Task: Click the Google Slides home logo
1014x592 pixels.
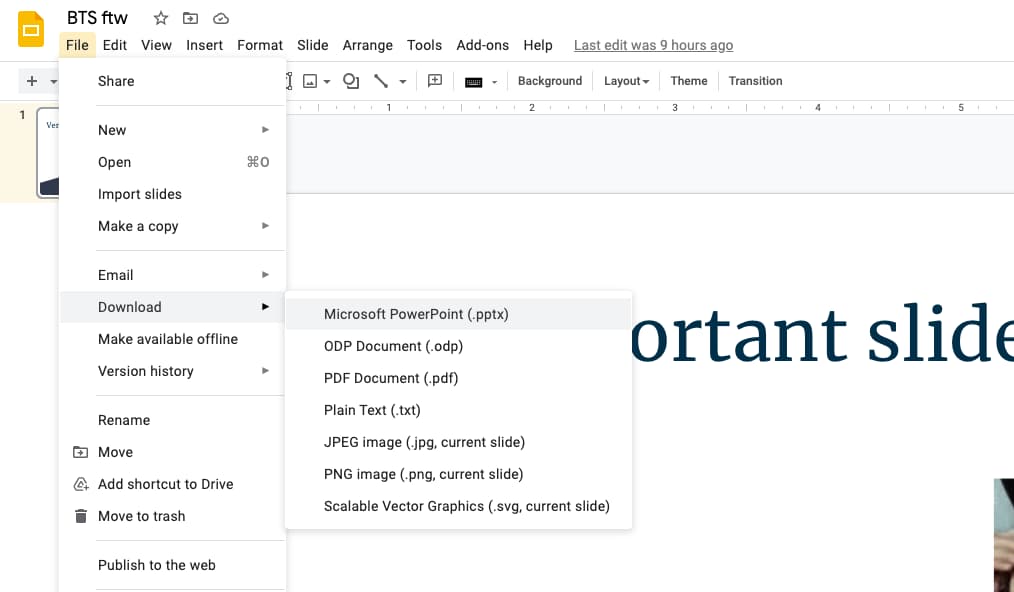Action: (x=31, y=30)
